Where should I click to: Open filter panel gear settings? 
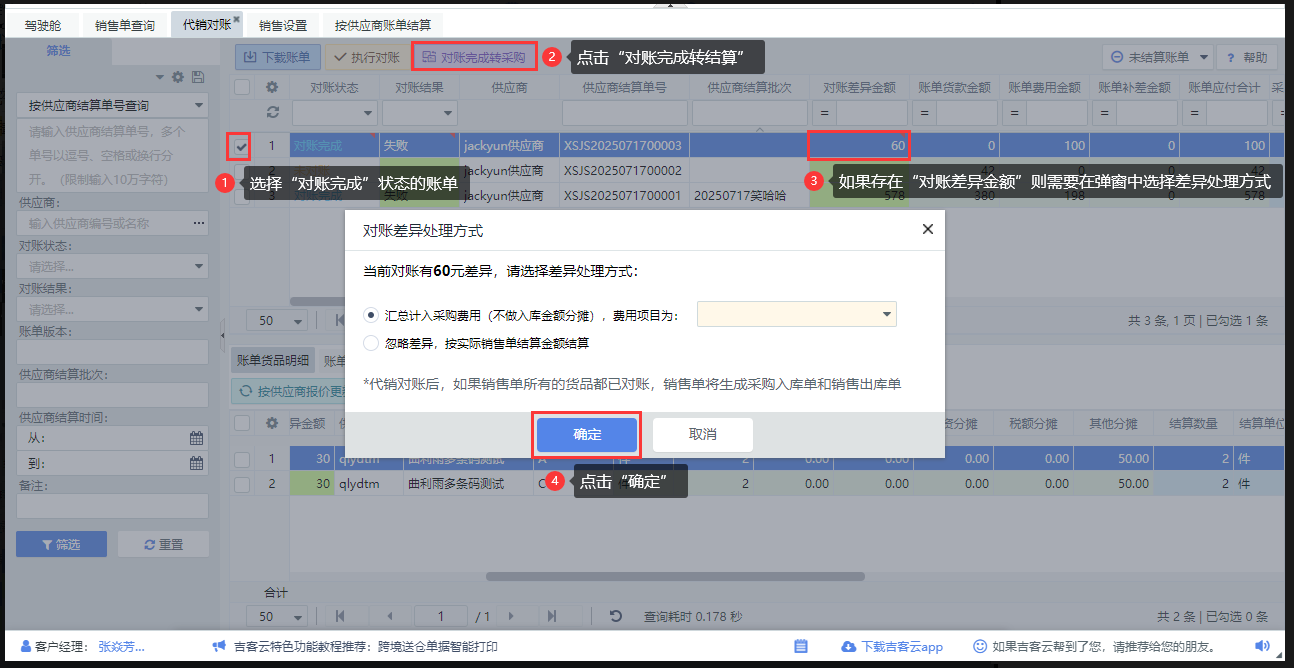click(178, 77)
